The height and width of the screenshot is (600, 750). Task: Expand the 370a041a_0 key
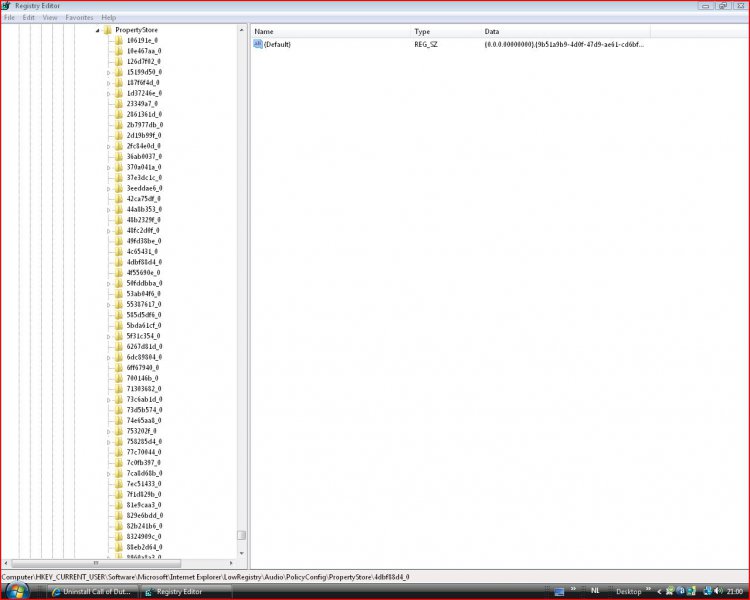coord(109,167)
